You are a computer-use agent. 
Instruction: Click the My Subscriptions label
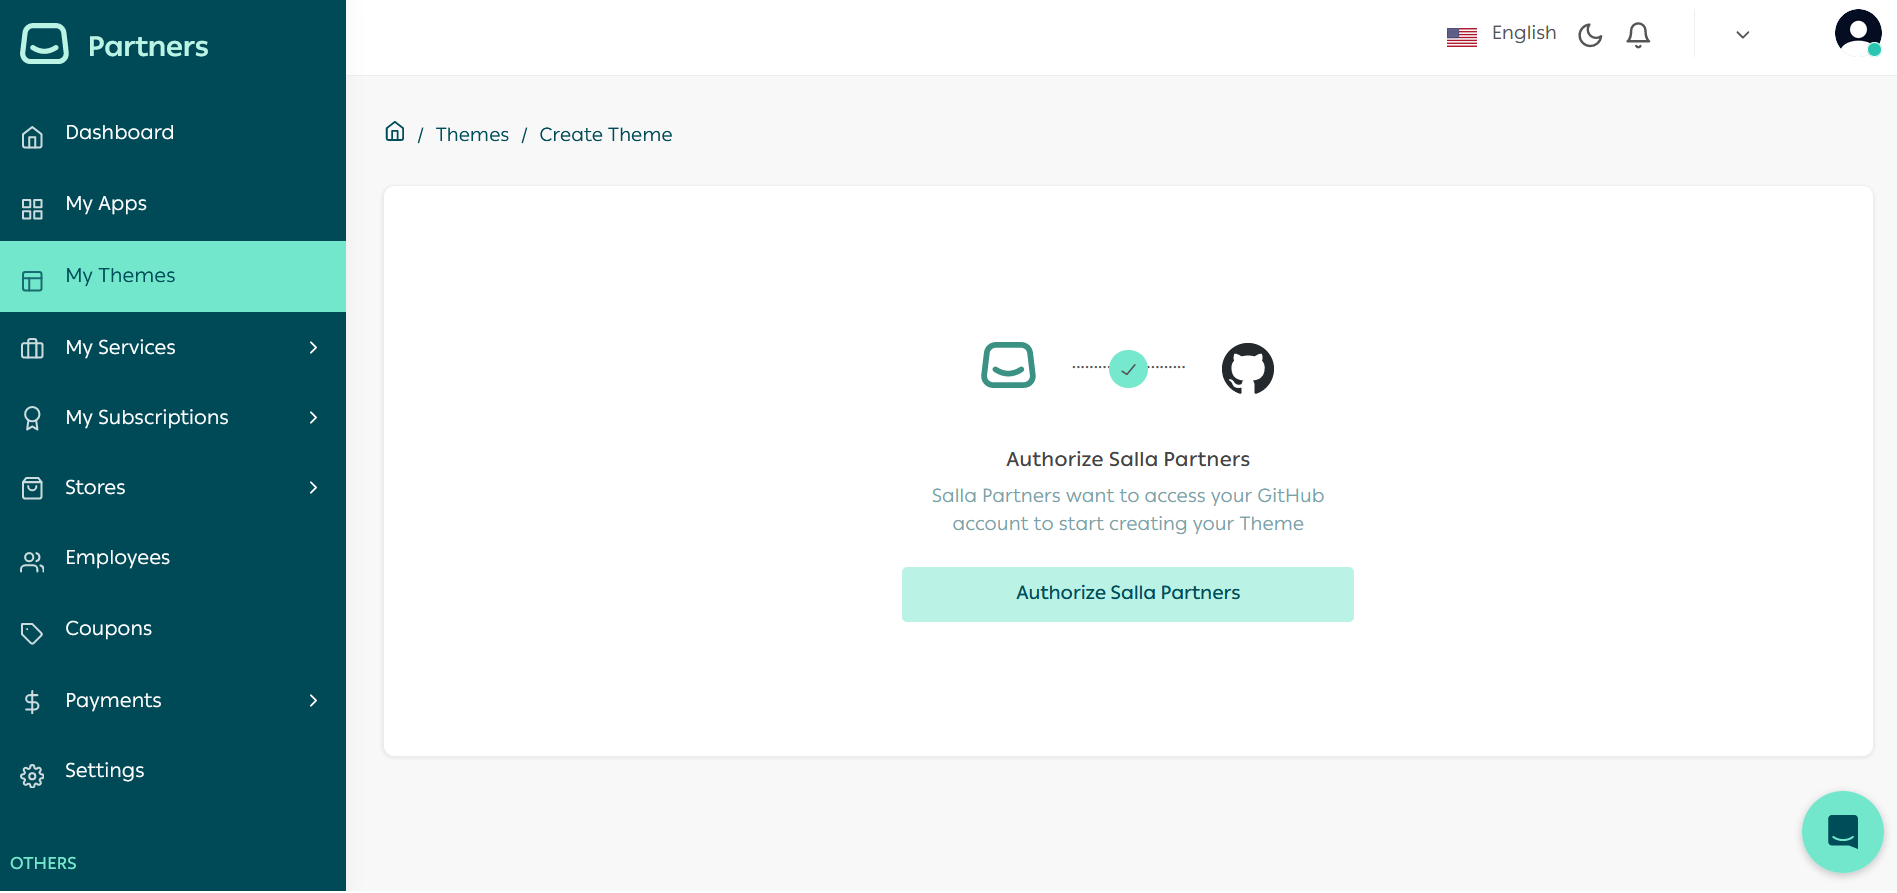pyautogui.click(x=147, y=418)
